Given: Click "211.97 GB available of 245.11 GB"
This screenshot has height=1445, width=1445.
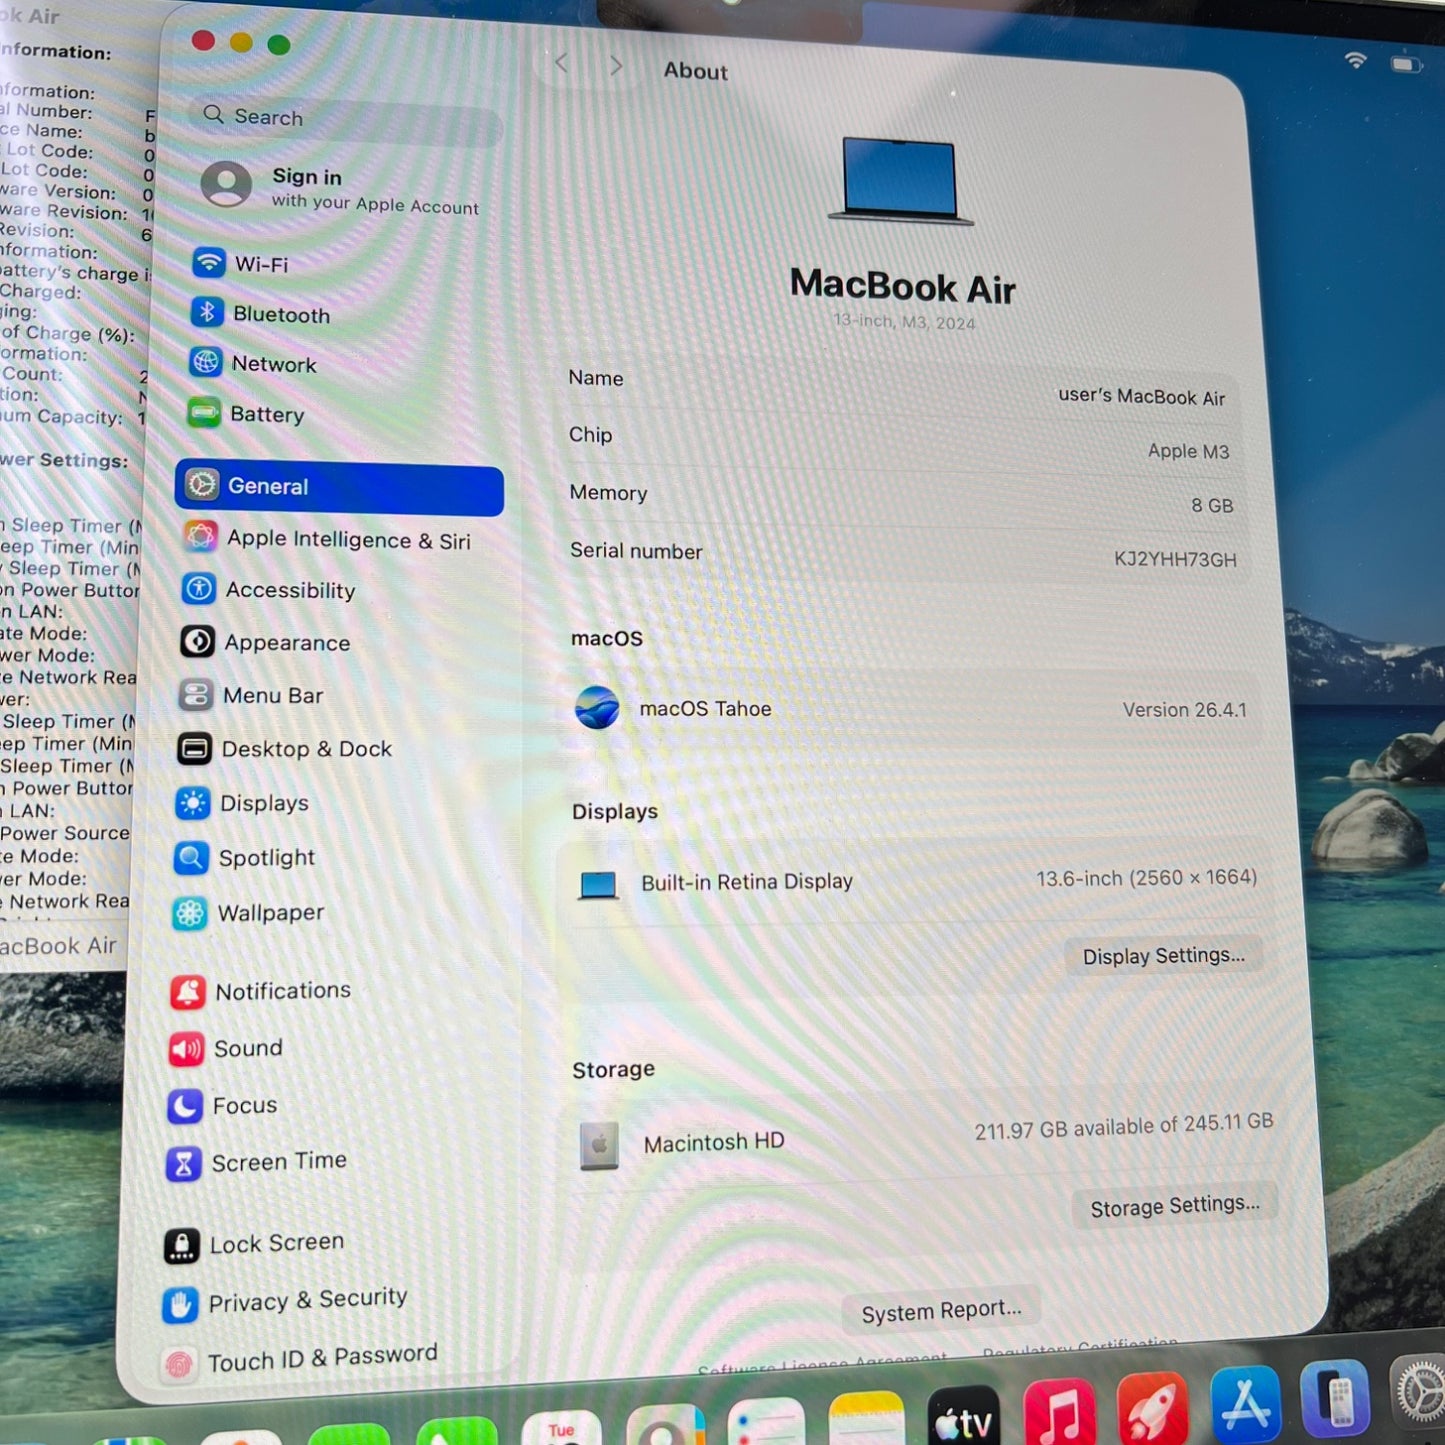Looking at the screenshot, I should coord(1124,1126).
